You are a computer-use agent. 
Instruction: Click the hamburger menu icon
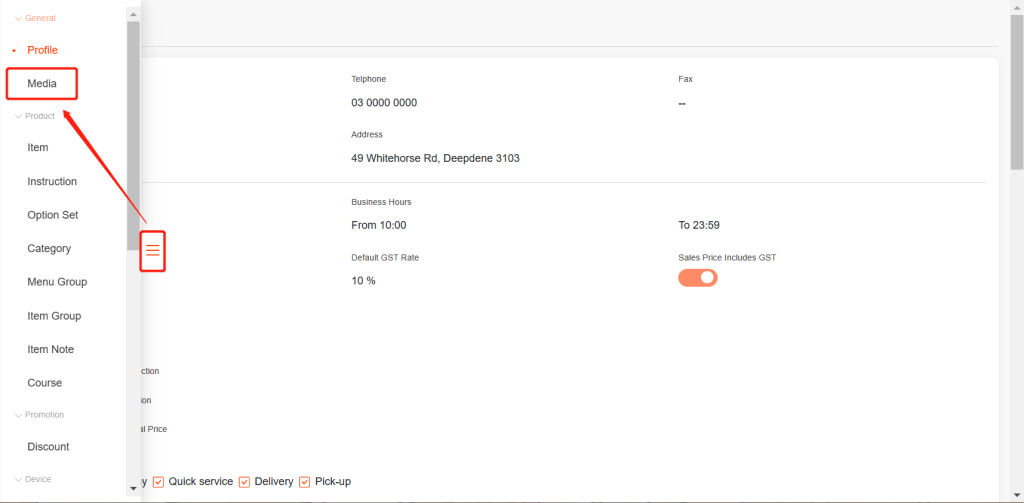pos(153,250)
